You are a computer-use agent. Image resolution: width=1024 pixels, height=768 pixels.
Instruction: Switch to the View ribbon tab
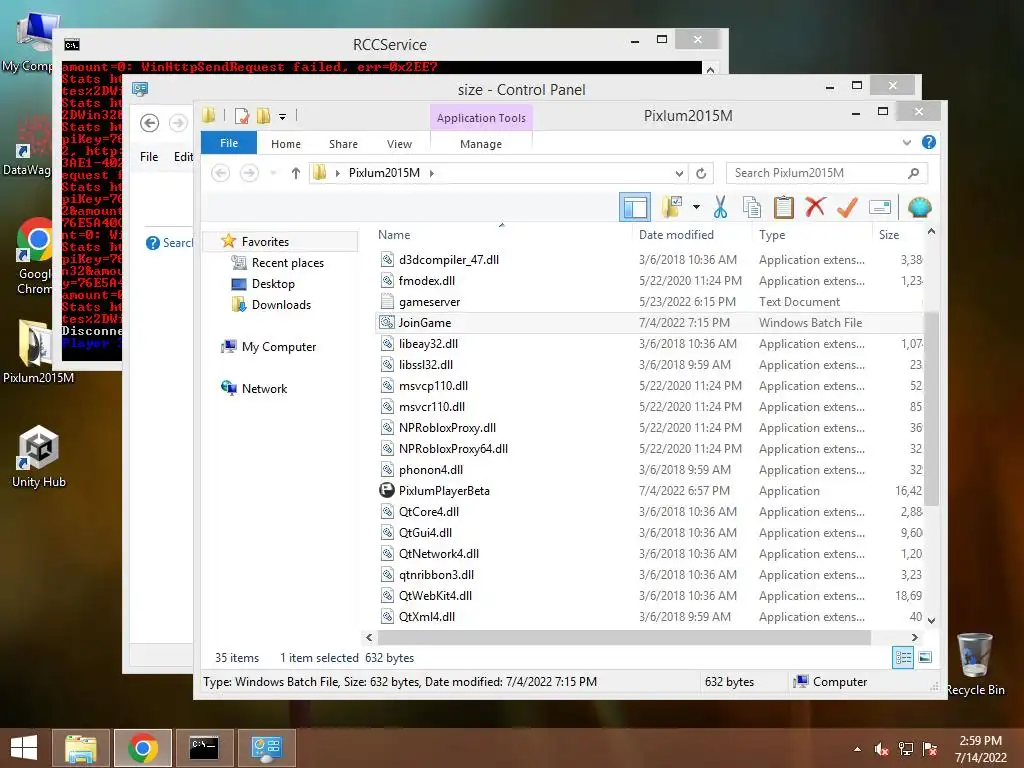click(399, 144)
